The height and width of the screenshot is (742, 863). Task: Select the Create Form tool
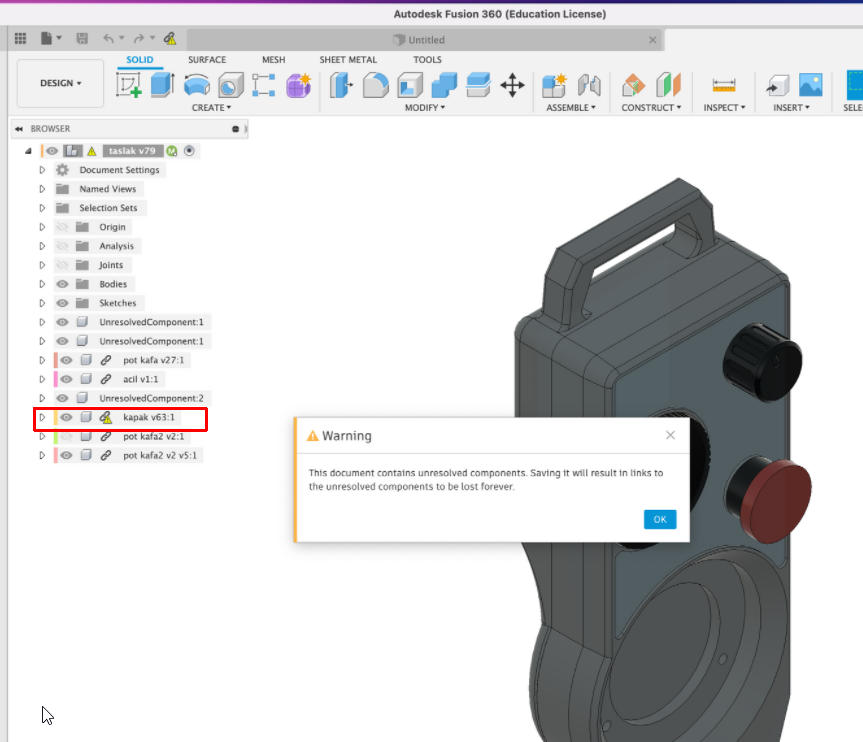(x=298, y=85)
